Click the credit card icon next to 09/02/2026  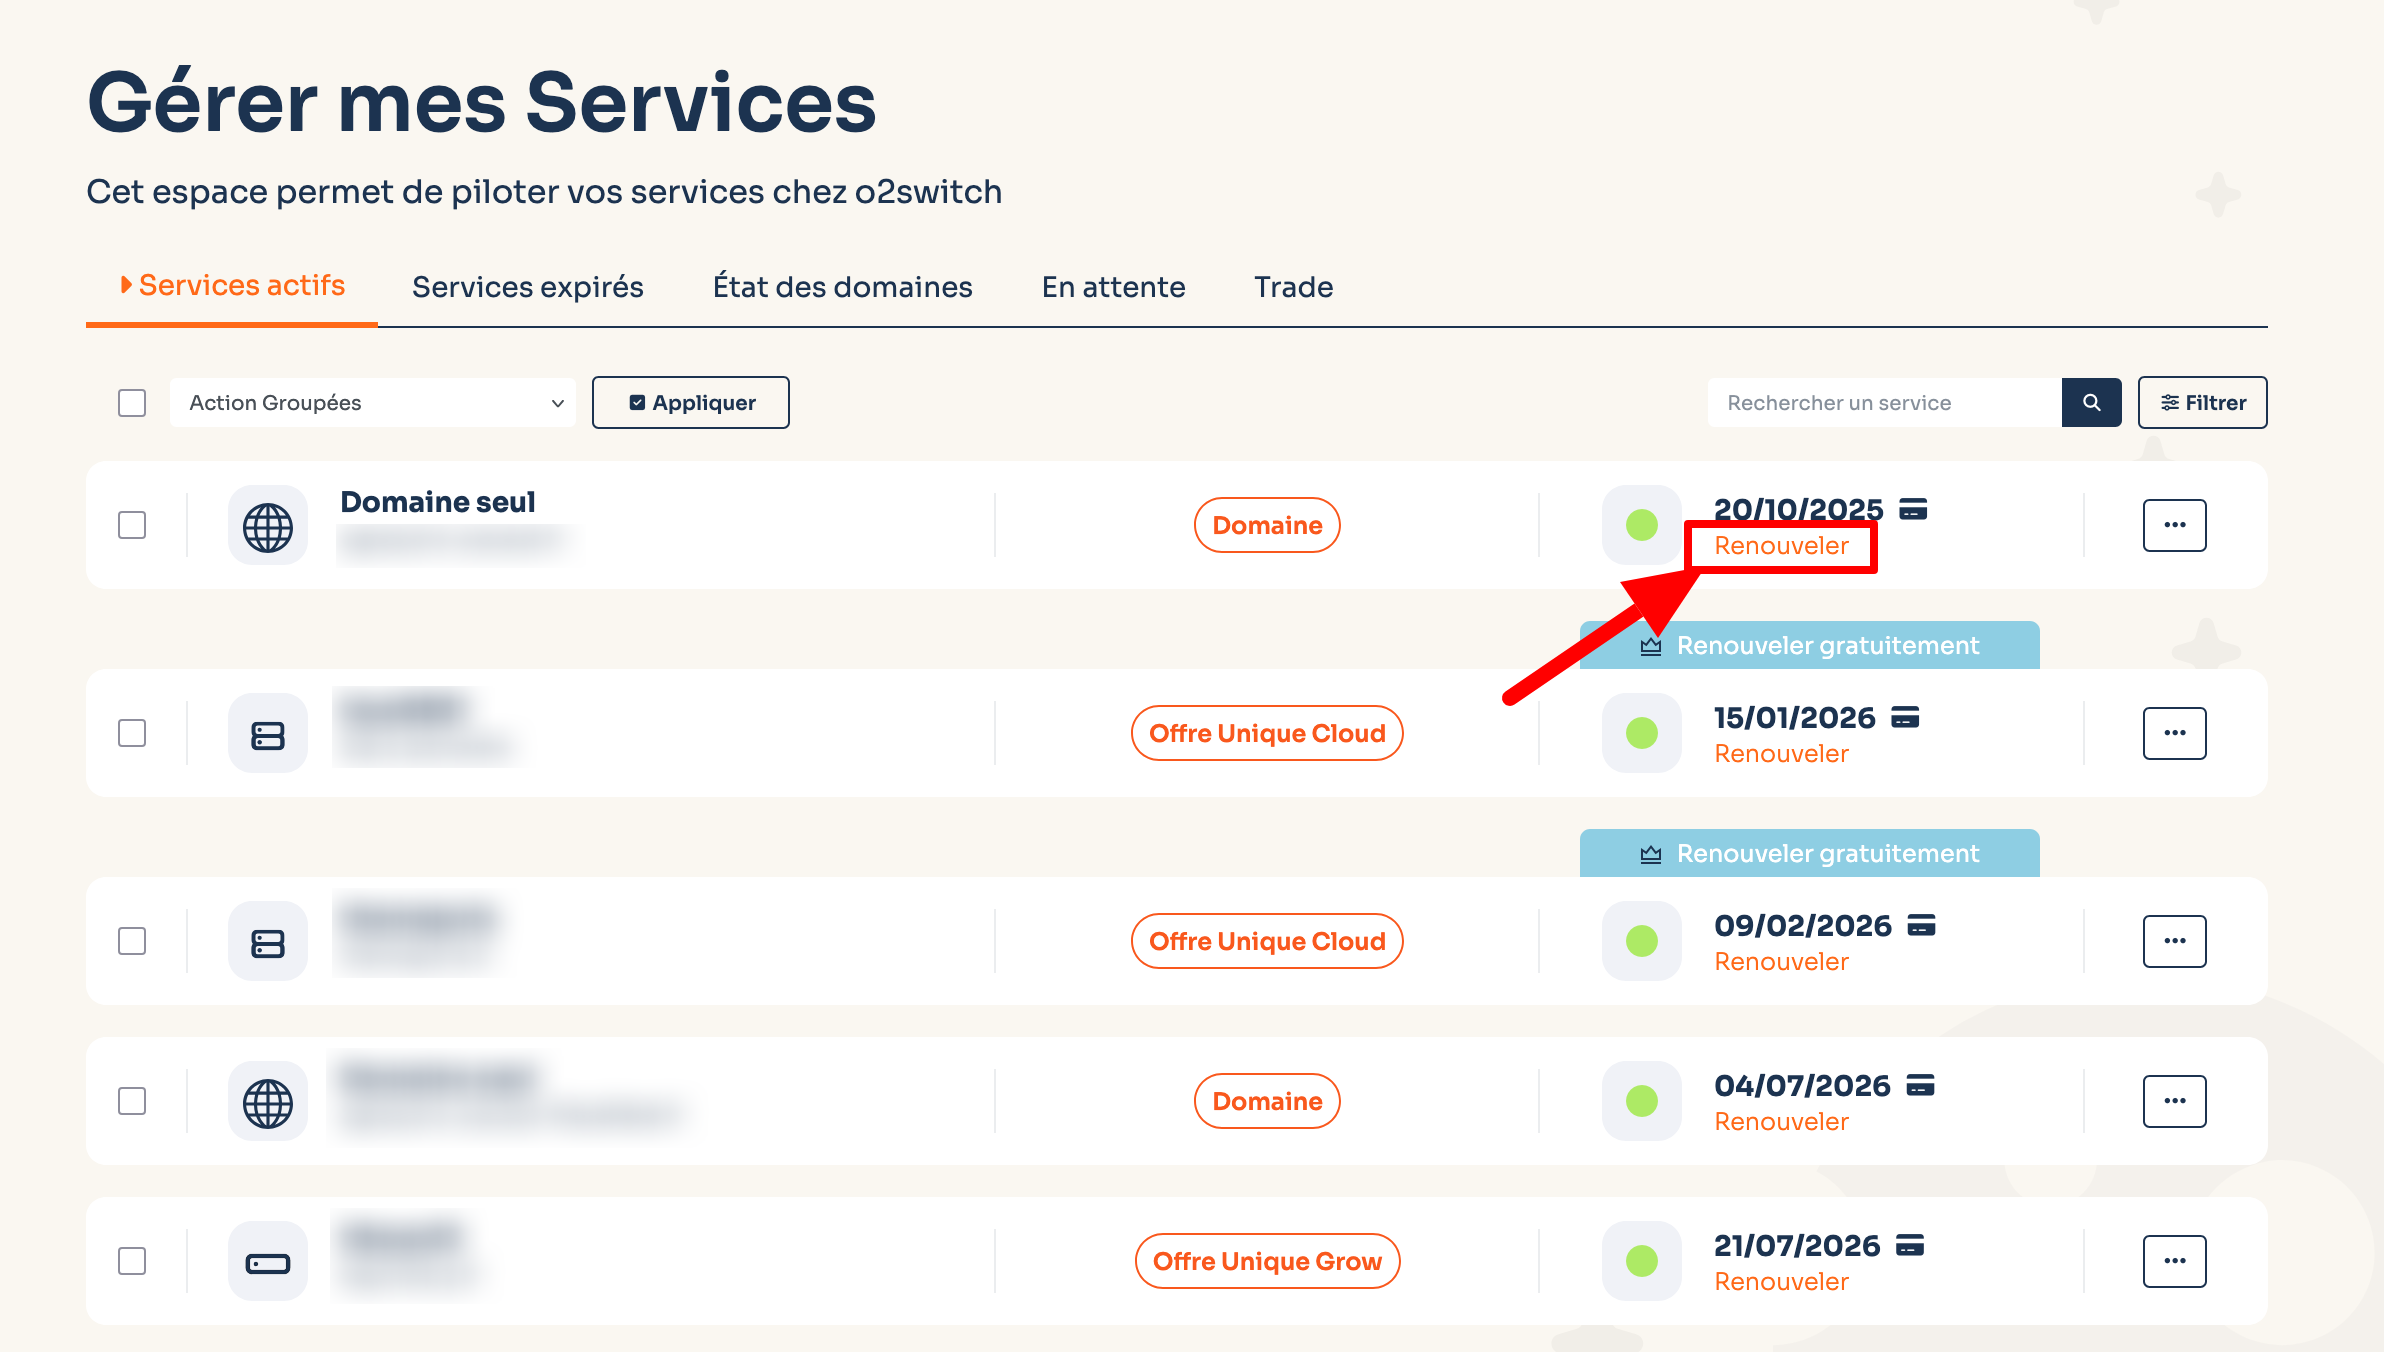(x=1921, y=925)
